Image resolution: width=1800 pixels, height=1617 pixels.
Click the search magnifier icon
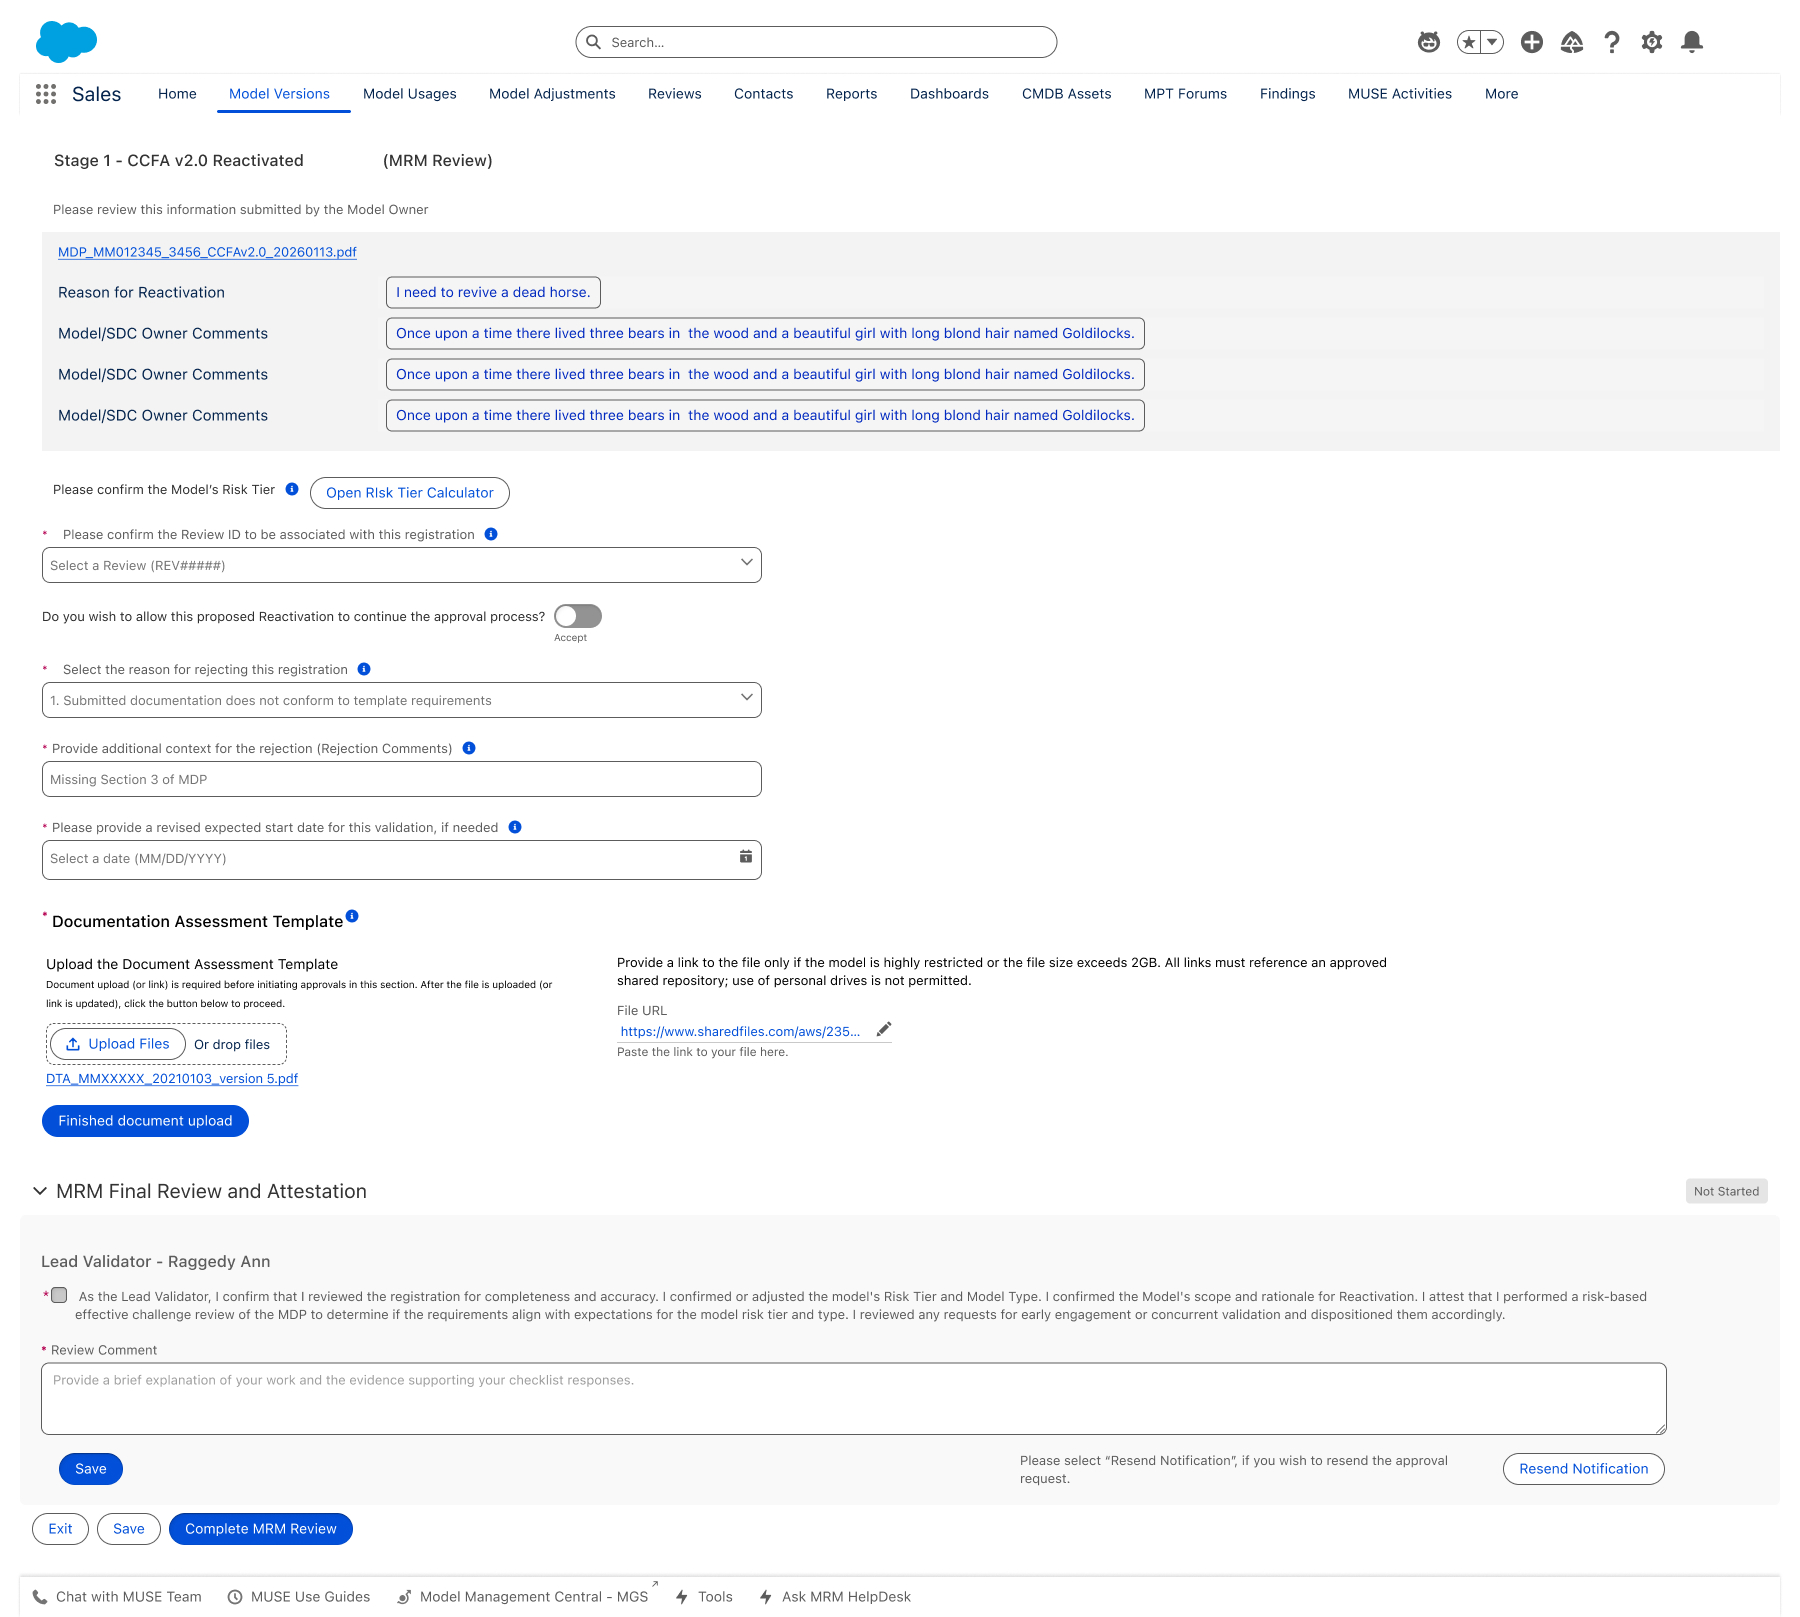[x=593, y=42]
